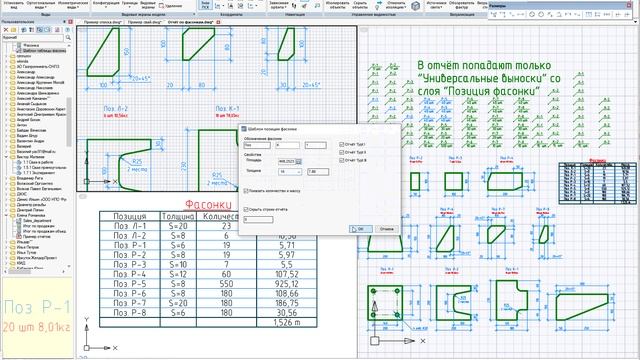Click the left panel vertical scrollbar
Screen dimensions: 640x360
click(69, 122)
